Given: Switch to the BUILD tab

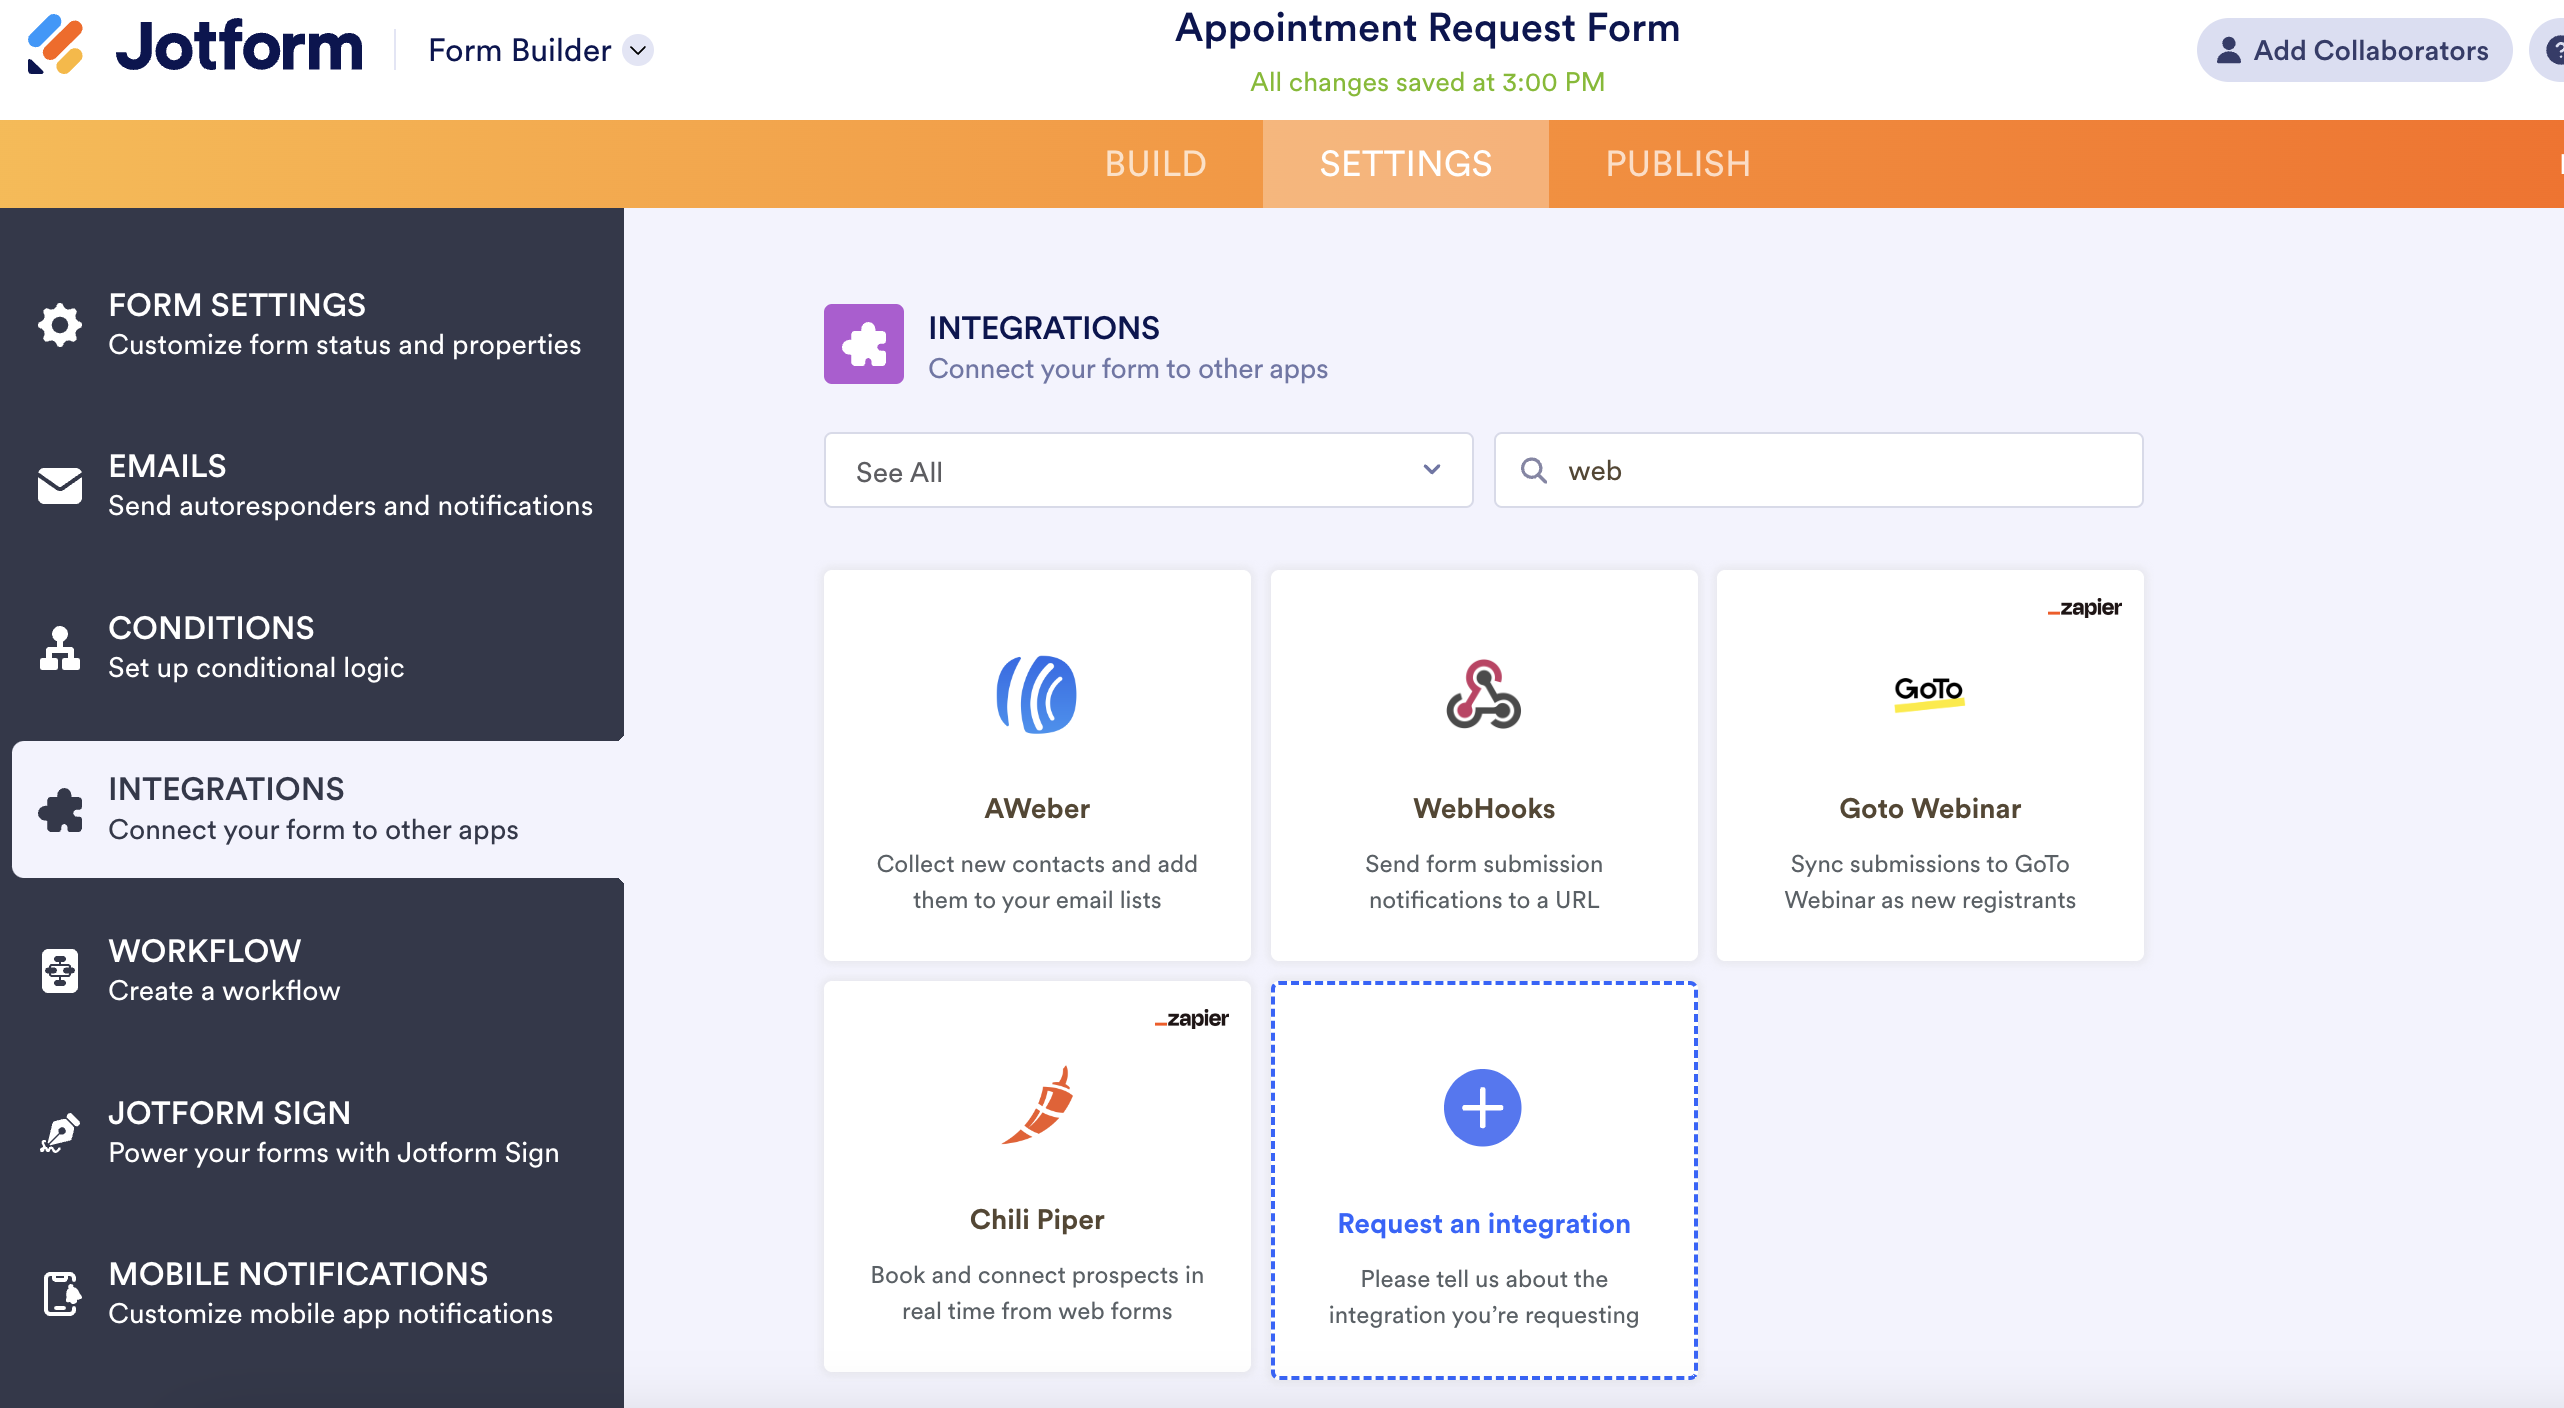Looking at the screenshot, I should pyautogui.click(x=1155, y=164).
